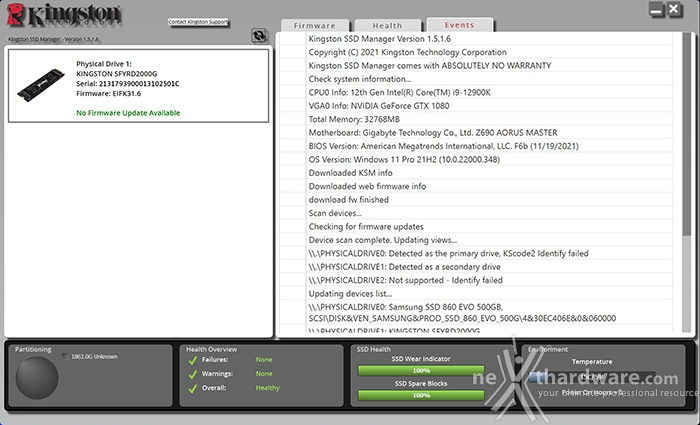Image resolution: width=700 pixels, height=425 pixels.
Task: Minimize the Kingston SSD Manager window
Action: pos(657,9)
